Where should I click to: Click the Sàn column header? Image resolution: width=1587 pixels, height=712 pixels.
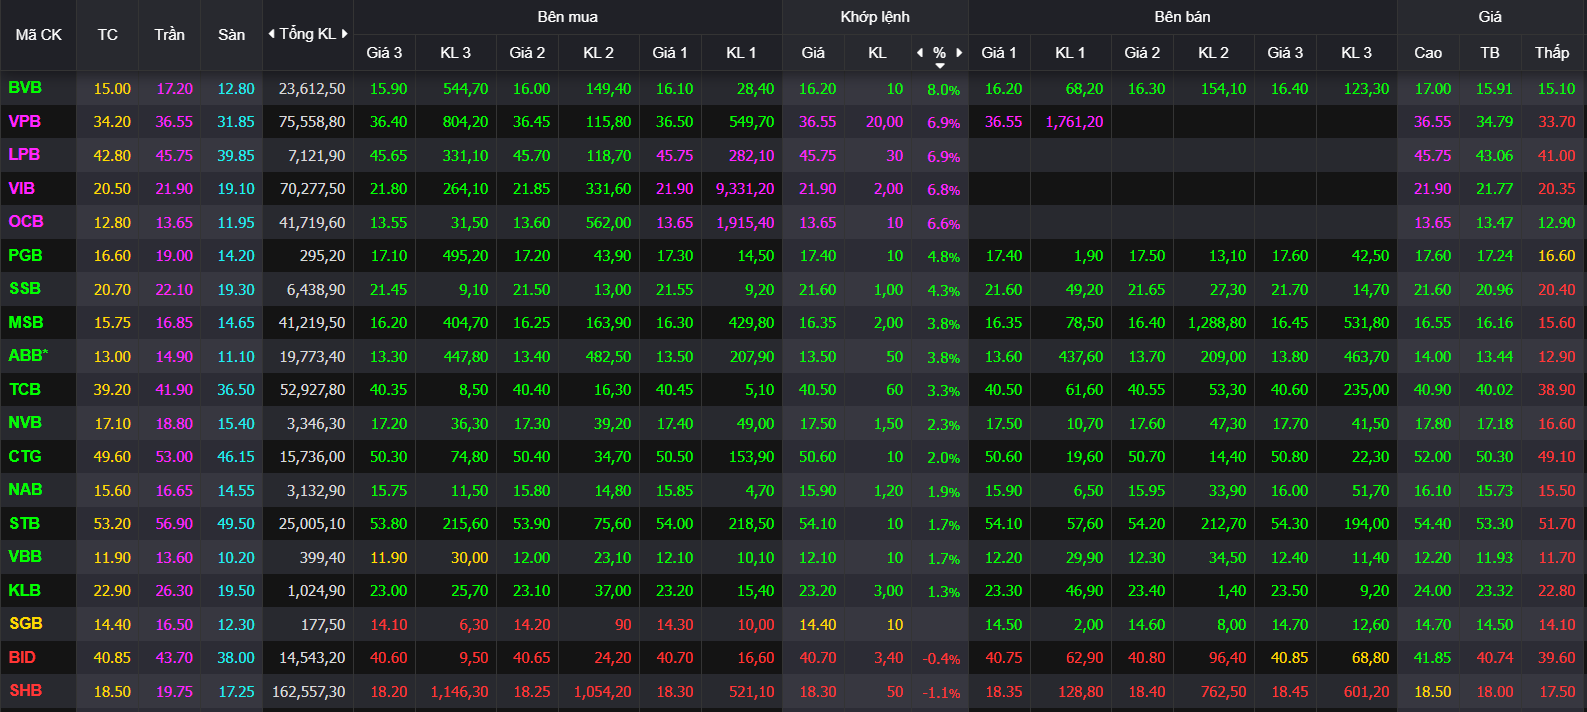click(x=231, y=34)
